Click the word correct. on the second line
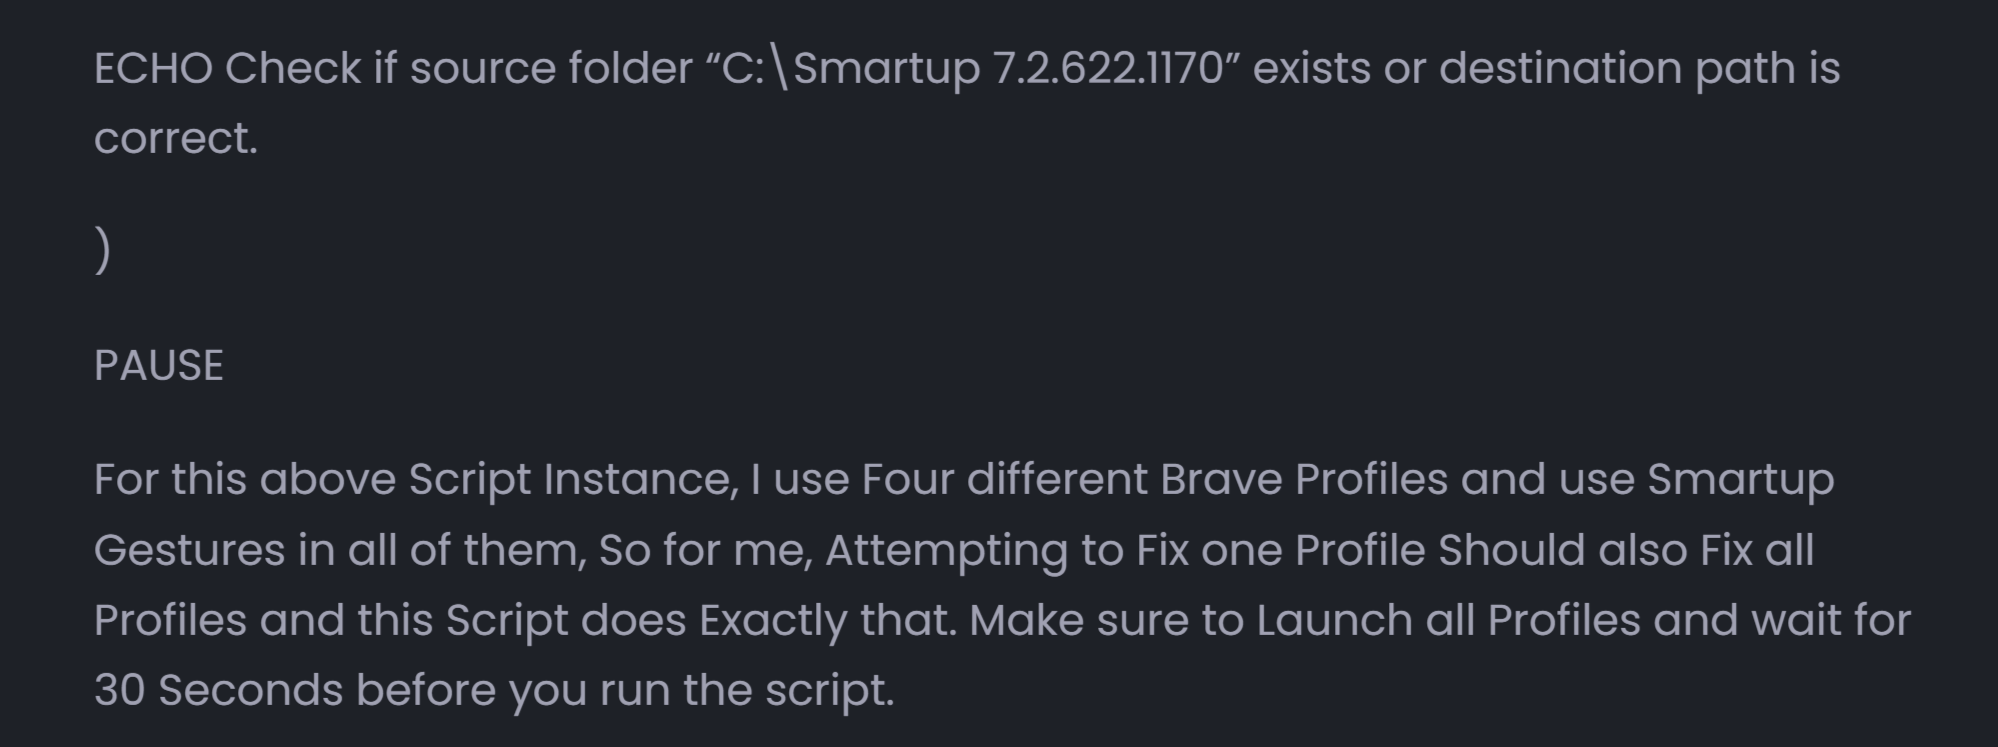The width and height of the screenshot is (1998, 747). click(175, 139)
